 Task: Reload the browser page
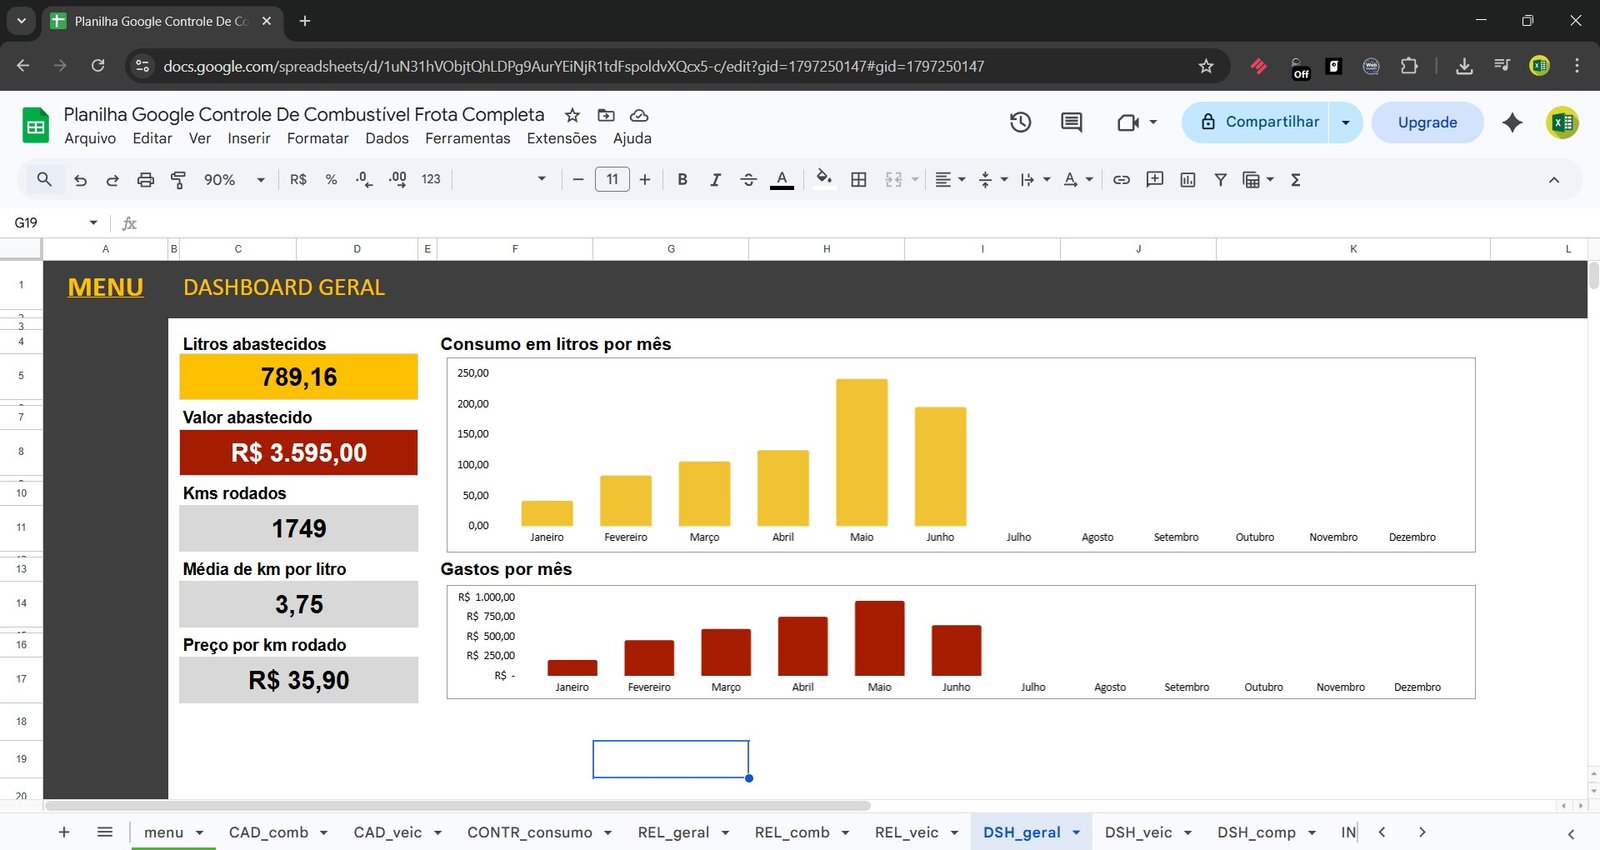pyautogui.click(x=98, y=66)
